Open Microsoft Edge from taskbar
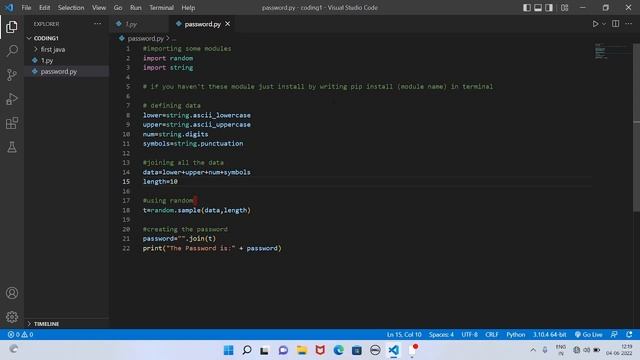Image resolution: width=640 pixels, height=360 pixels. click(338, 350)
